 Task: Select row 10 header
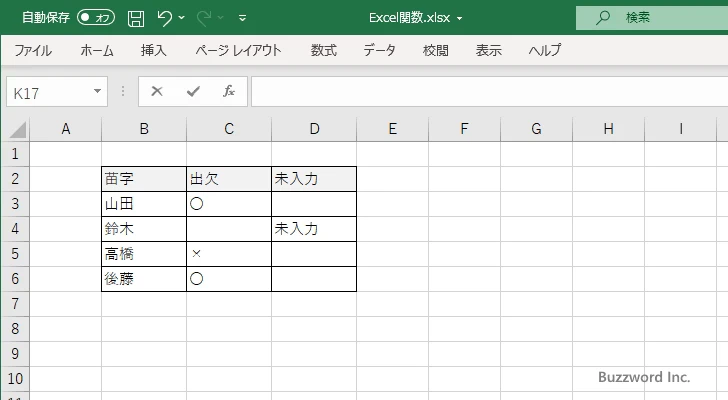pos(15,379)
